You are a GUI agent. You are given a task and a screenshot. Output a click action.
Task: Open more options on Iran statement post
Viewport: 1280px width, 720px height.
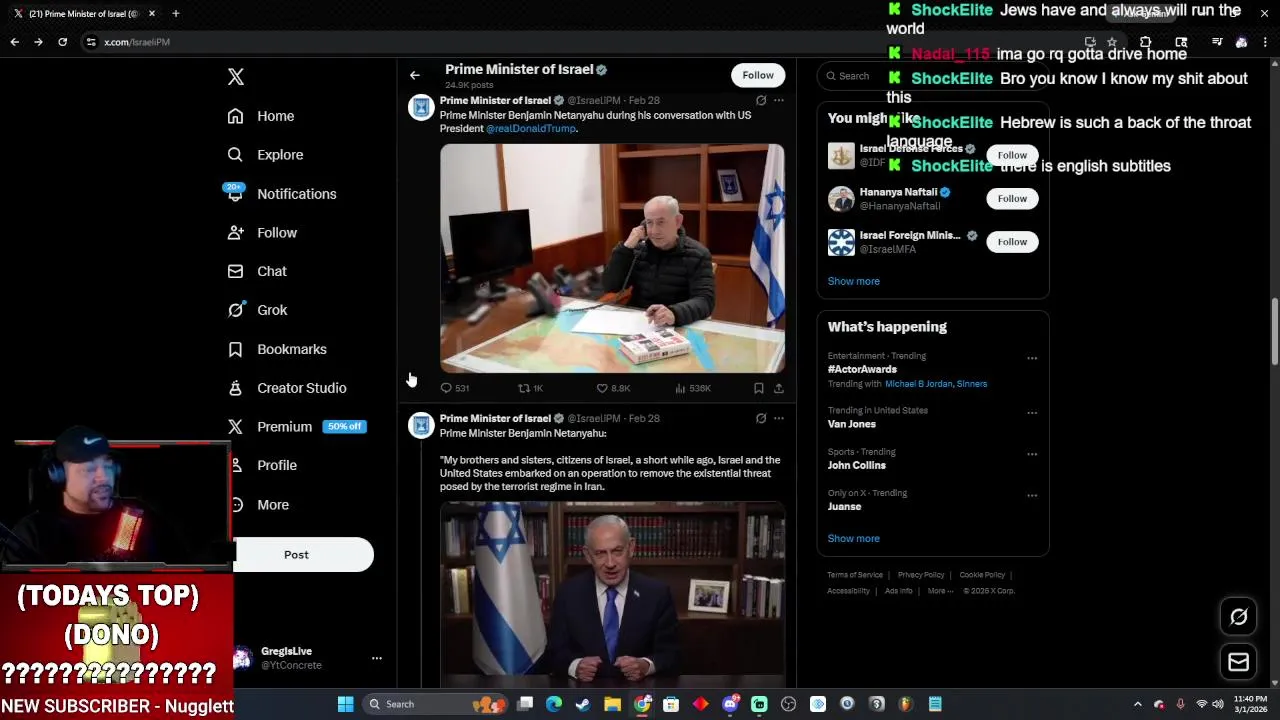[x=779, y=418]
